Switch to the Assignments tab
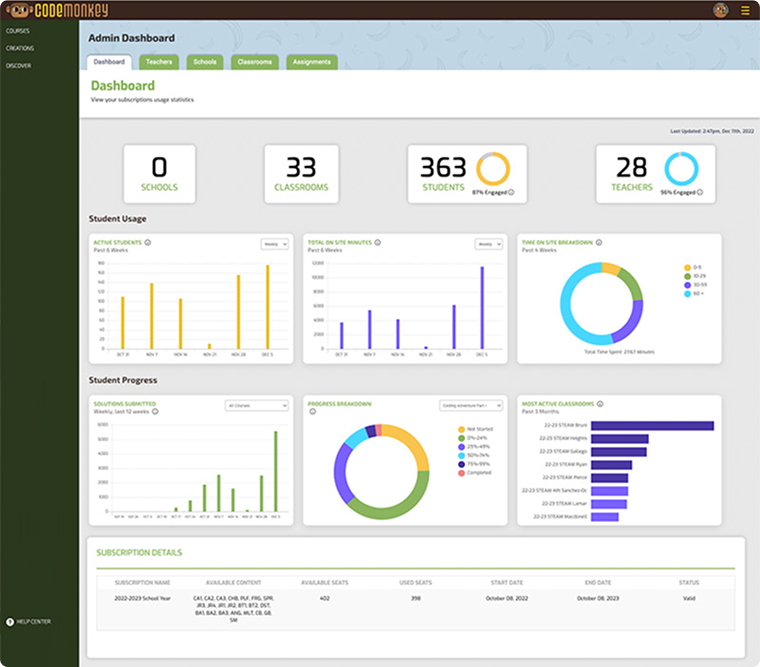Screen dimensions: 760x667 coord(311,62)
